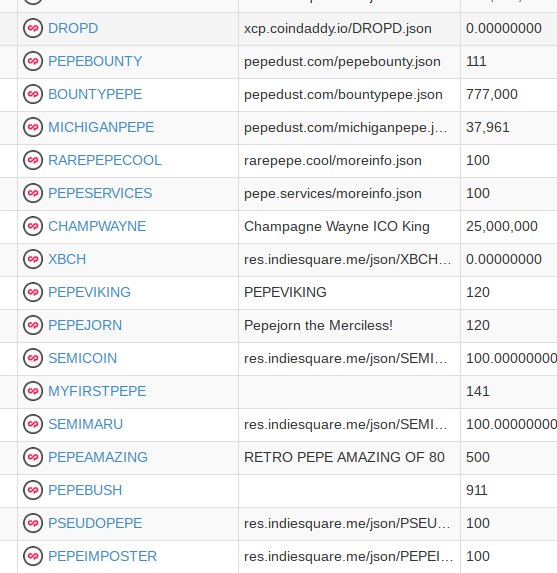Image resolution: width=557 pixels, height=573 pixels.
Task: Select quantity 777,000 in BOUNTYPEPE row
Action: tap(492, 94)
